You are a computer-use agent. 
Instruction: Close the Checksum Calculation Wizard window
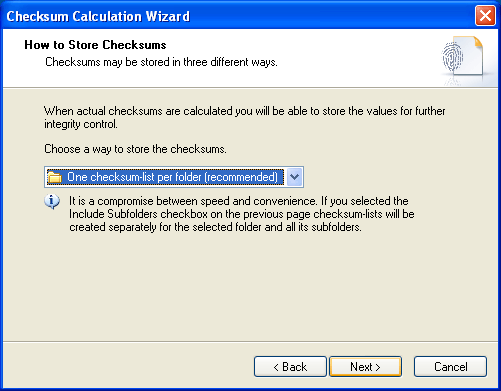485,16
